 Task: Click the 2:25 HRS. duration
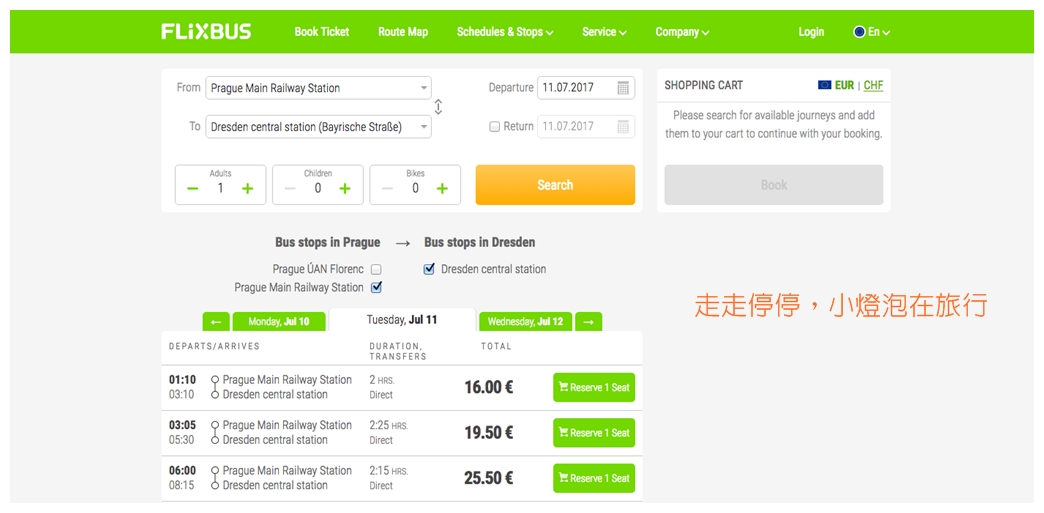[x=389, y=426]
